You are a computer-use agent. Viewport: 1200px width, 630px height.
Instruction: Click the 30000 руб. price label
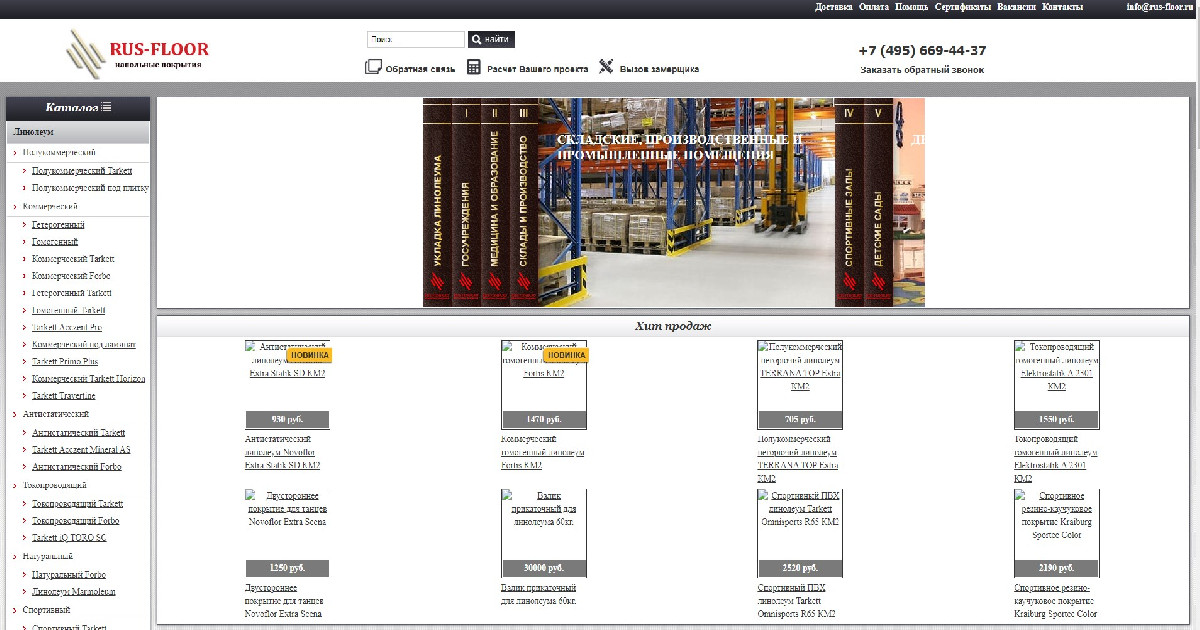tap(543, 568)
